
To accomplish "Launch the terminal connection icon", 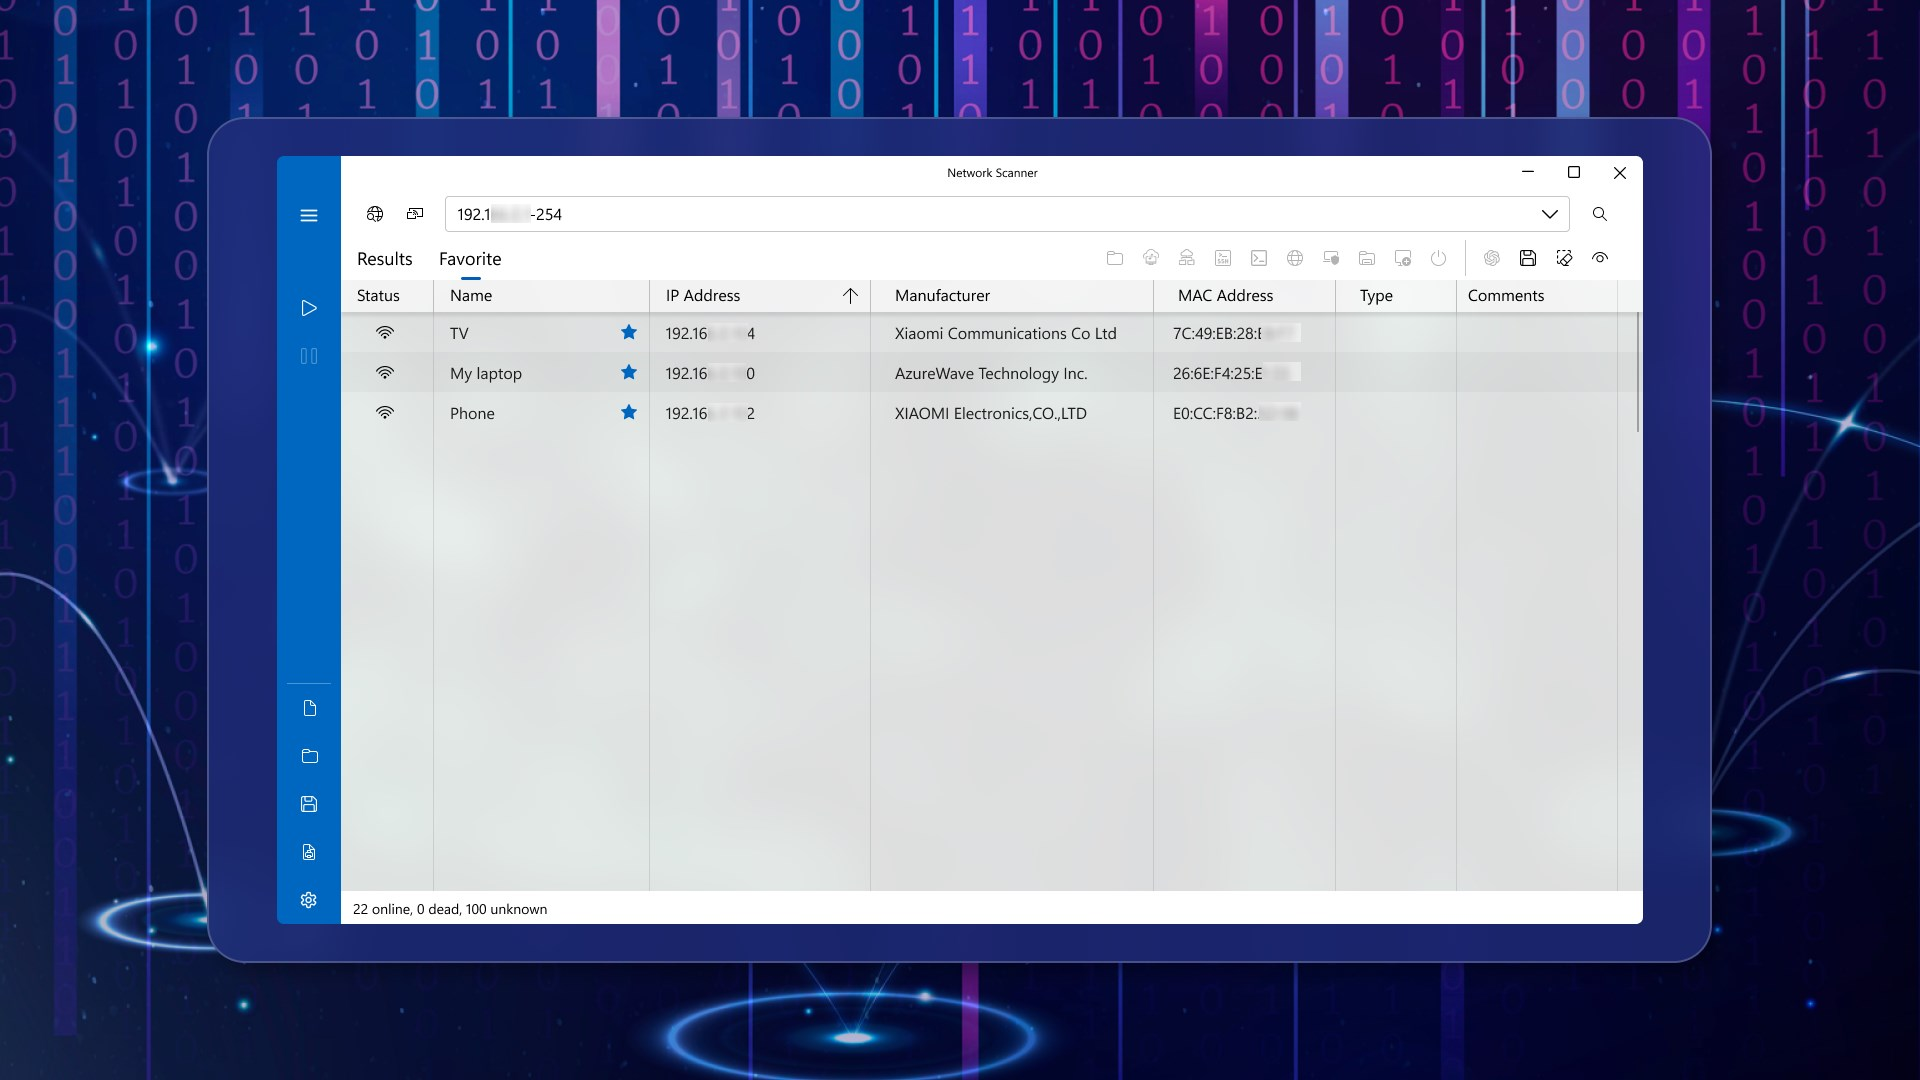I will 1259,258.
